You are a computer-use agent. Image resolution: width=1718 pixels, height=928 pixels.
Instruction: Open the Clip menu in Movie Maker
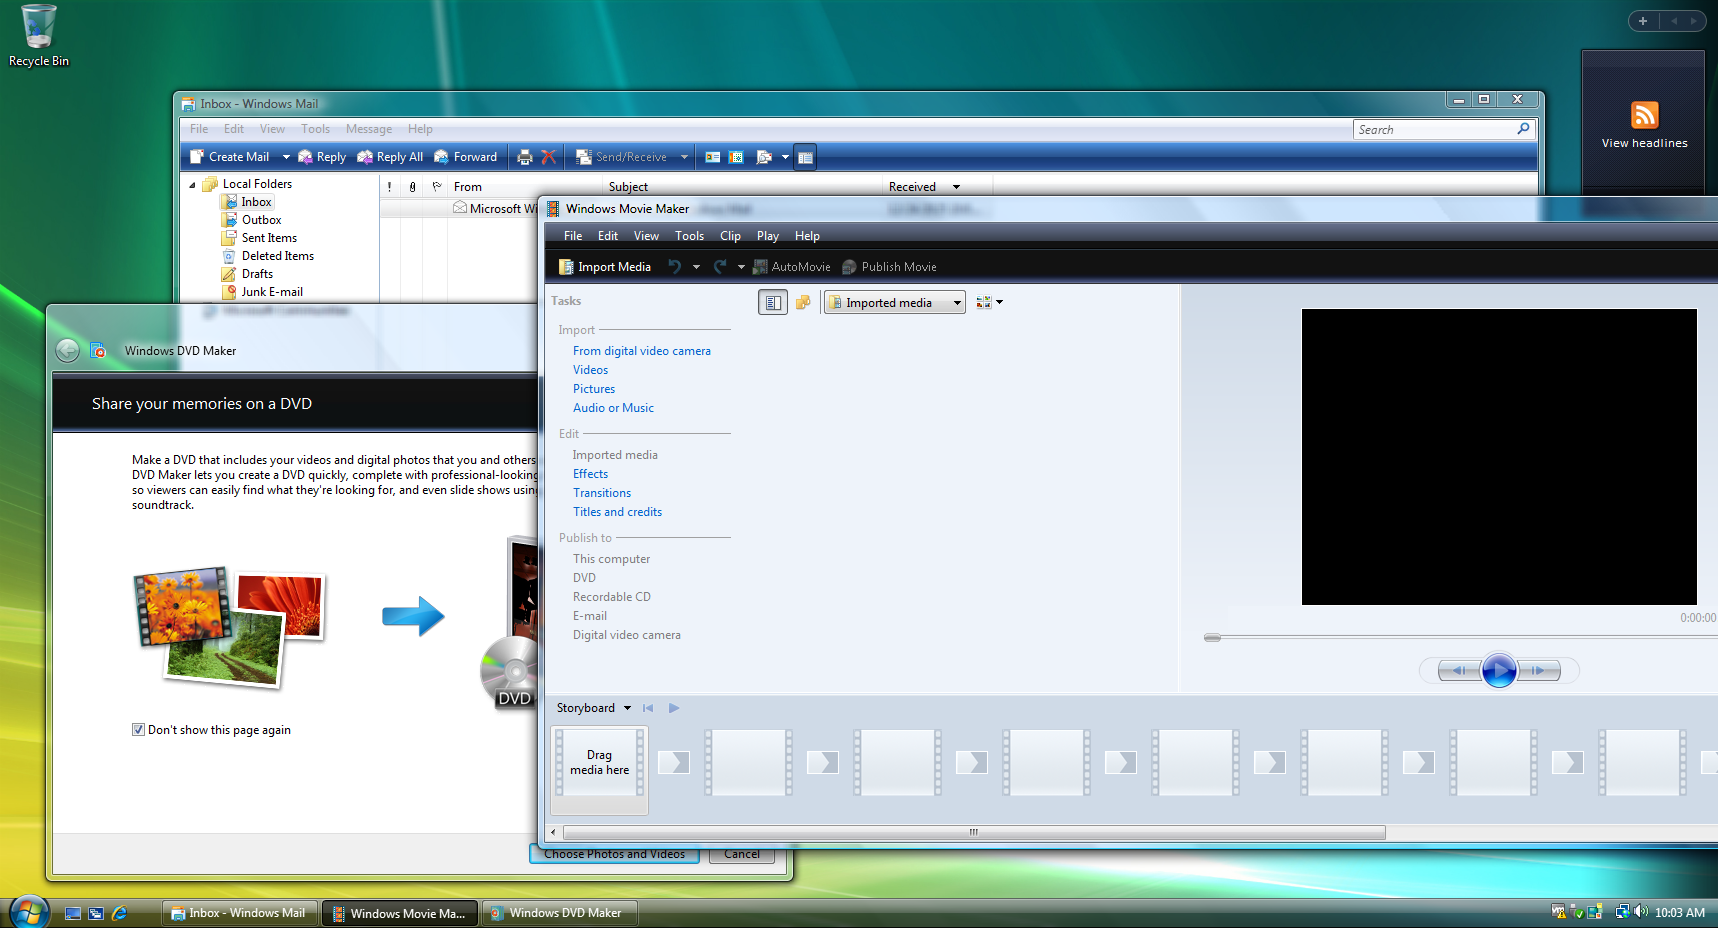[x=730, y=236]
